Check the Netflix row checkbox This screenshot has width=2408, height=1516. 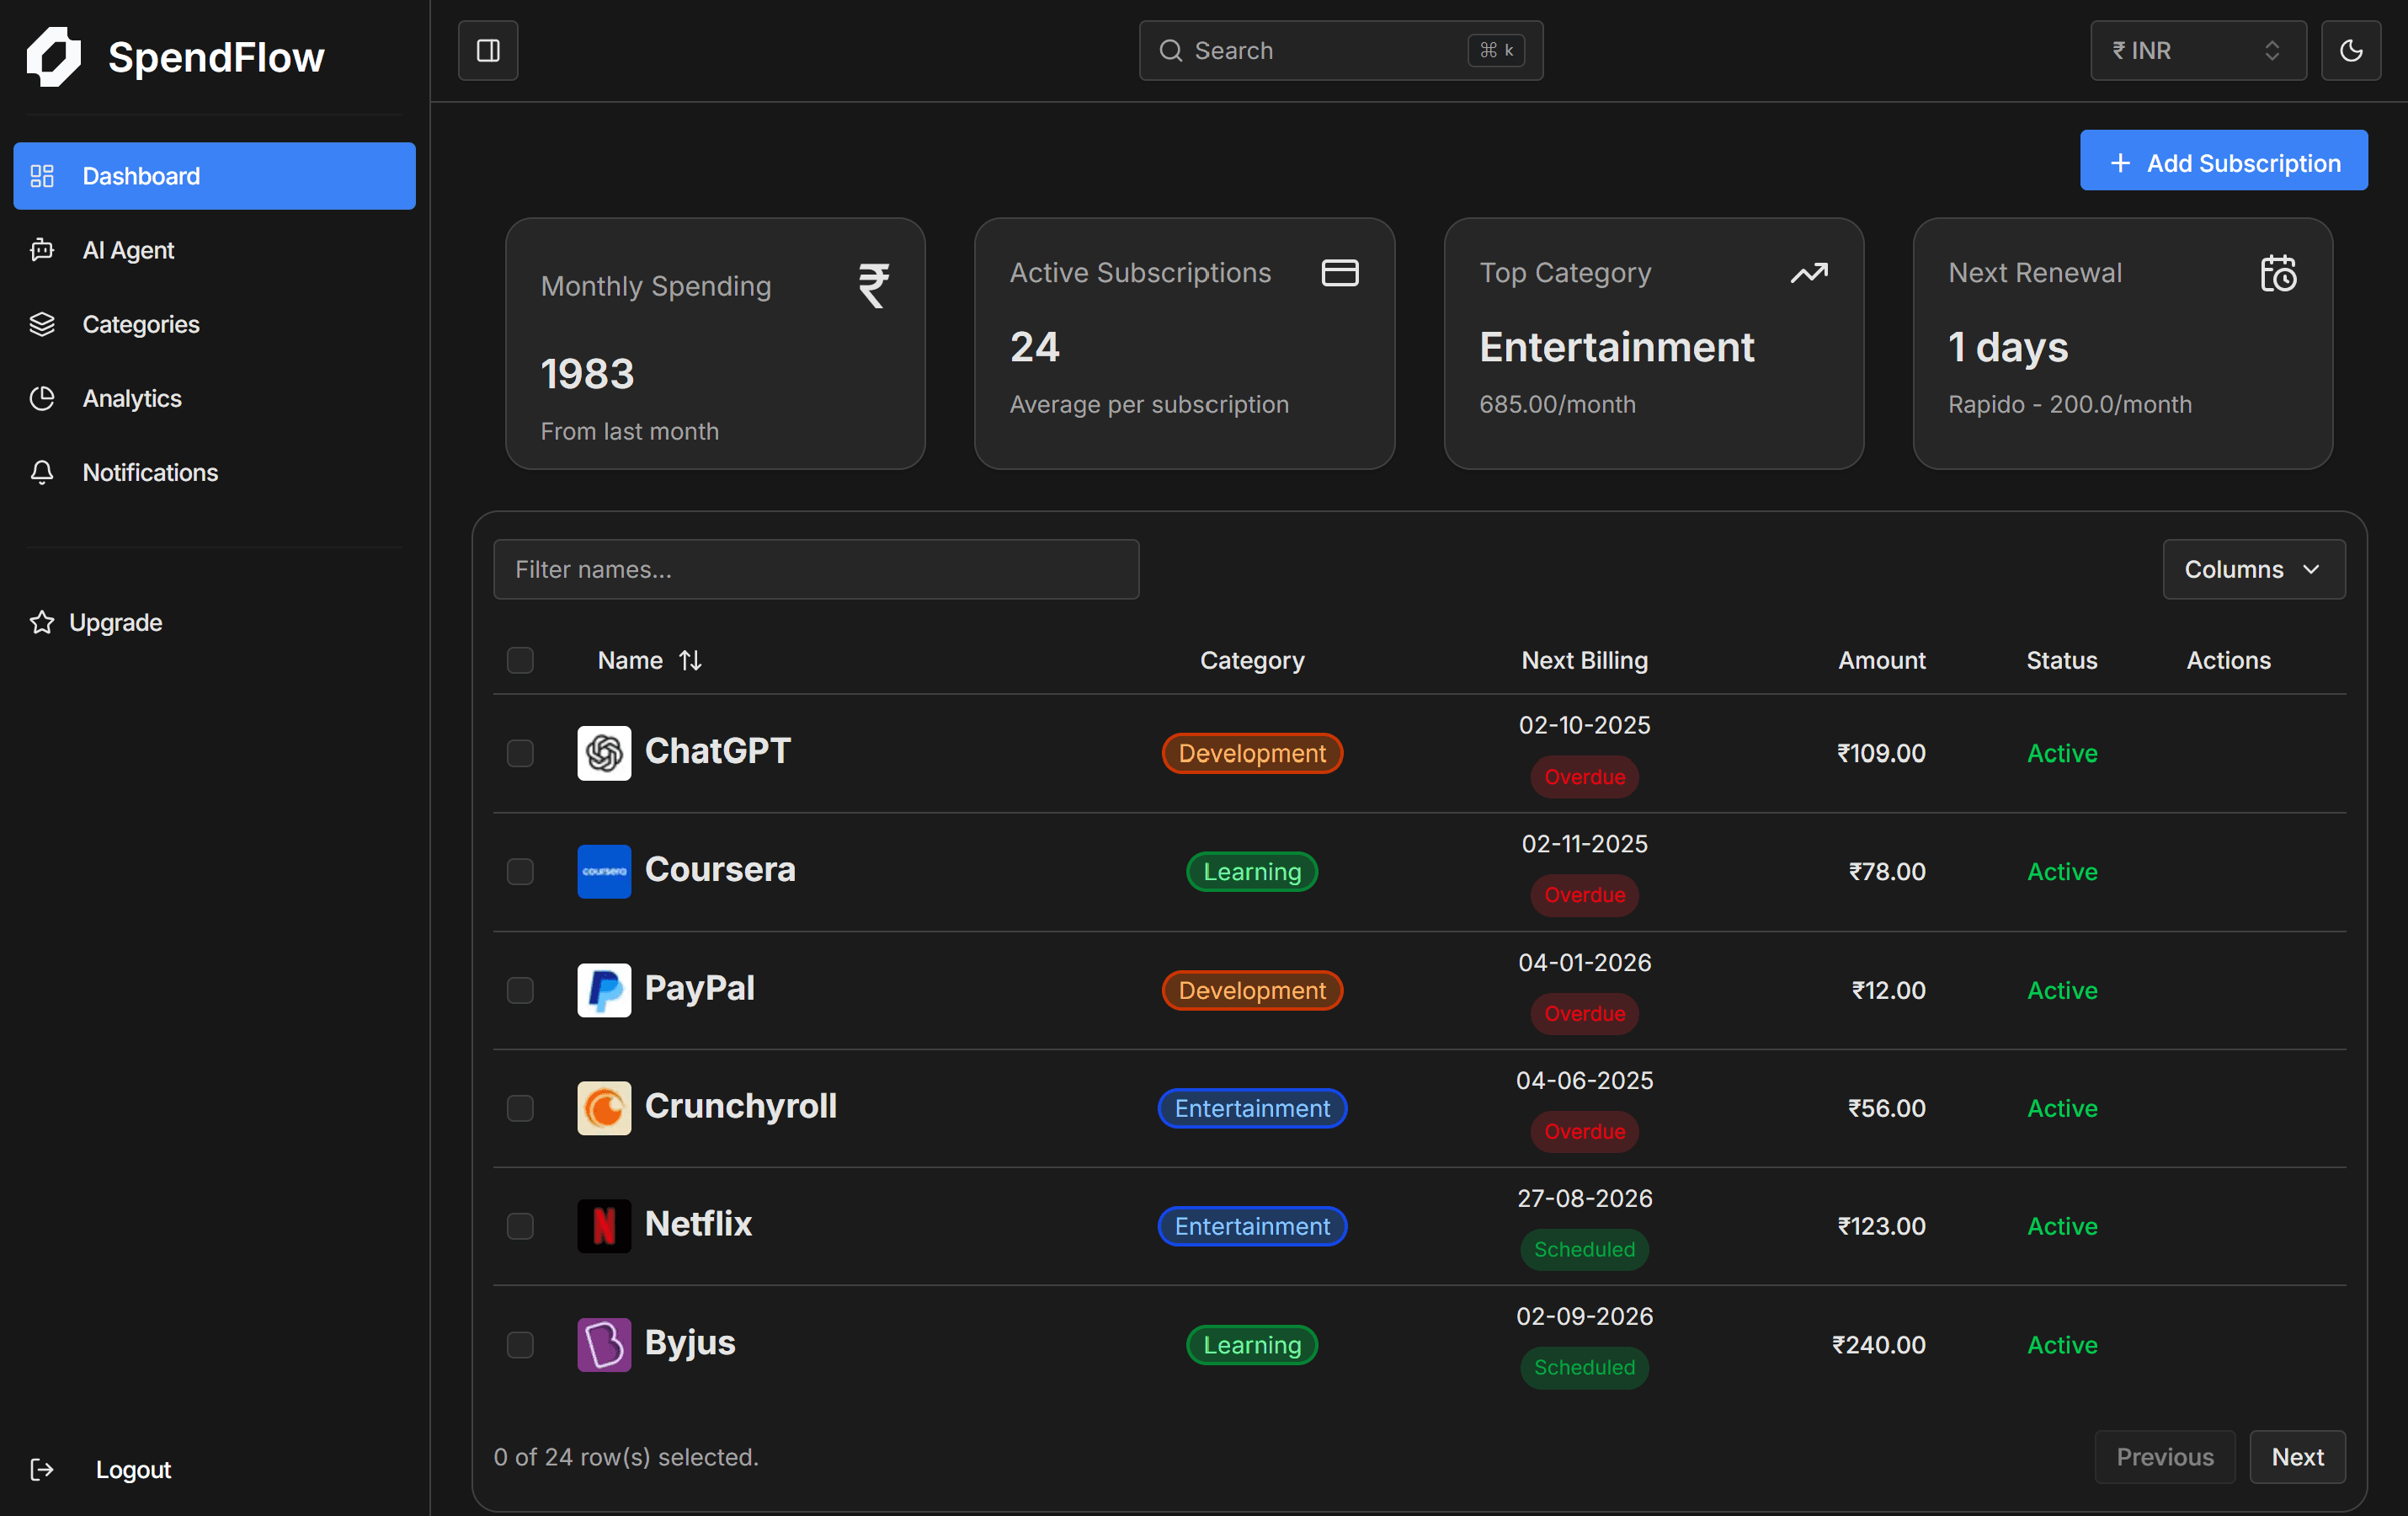point(520,1227)
